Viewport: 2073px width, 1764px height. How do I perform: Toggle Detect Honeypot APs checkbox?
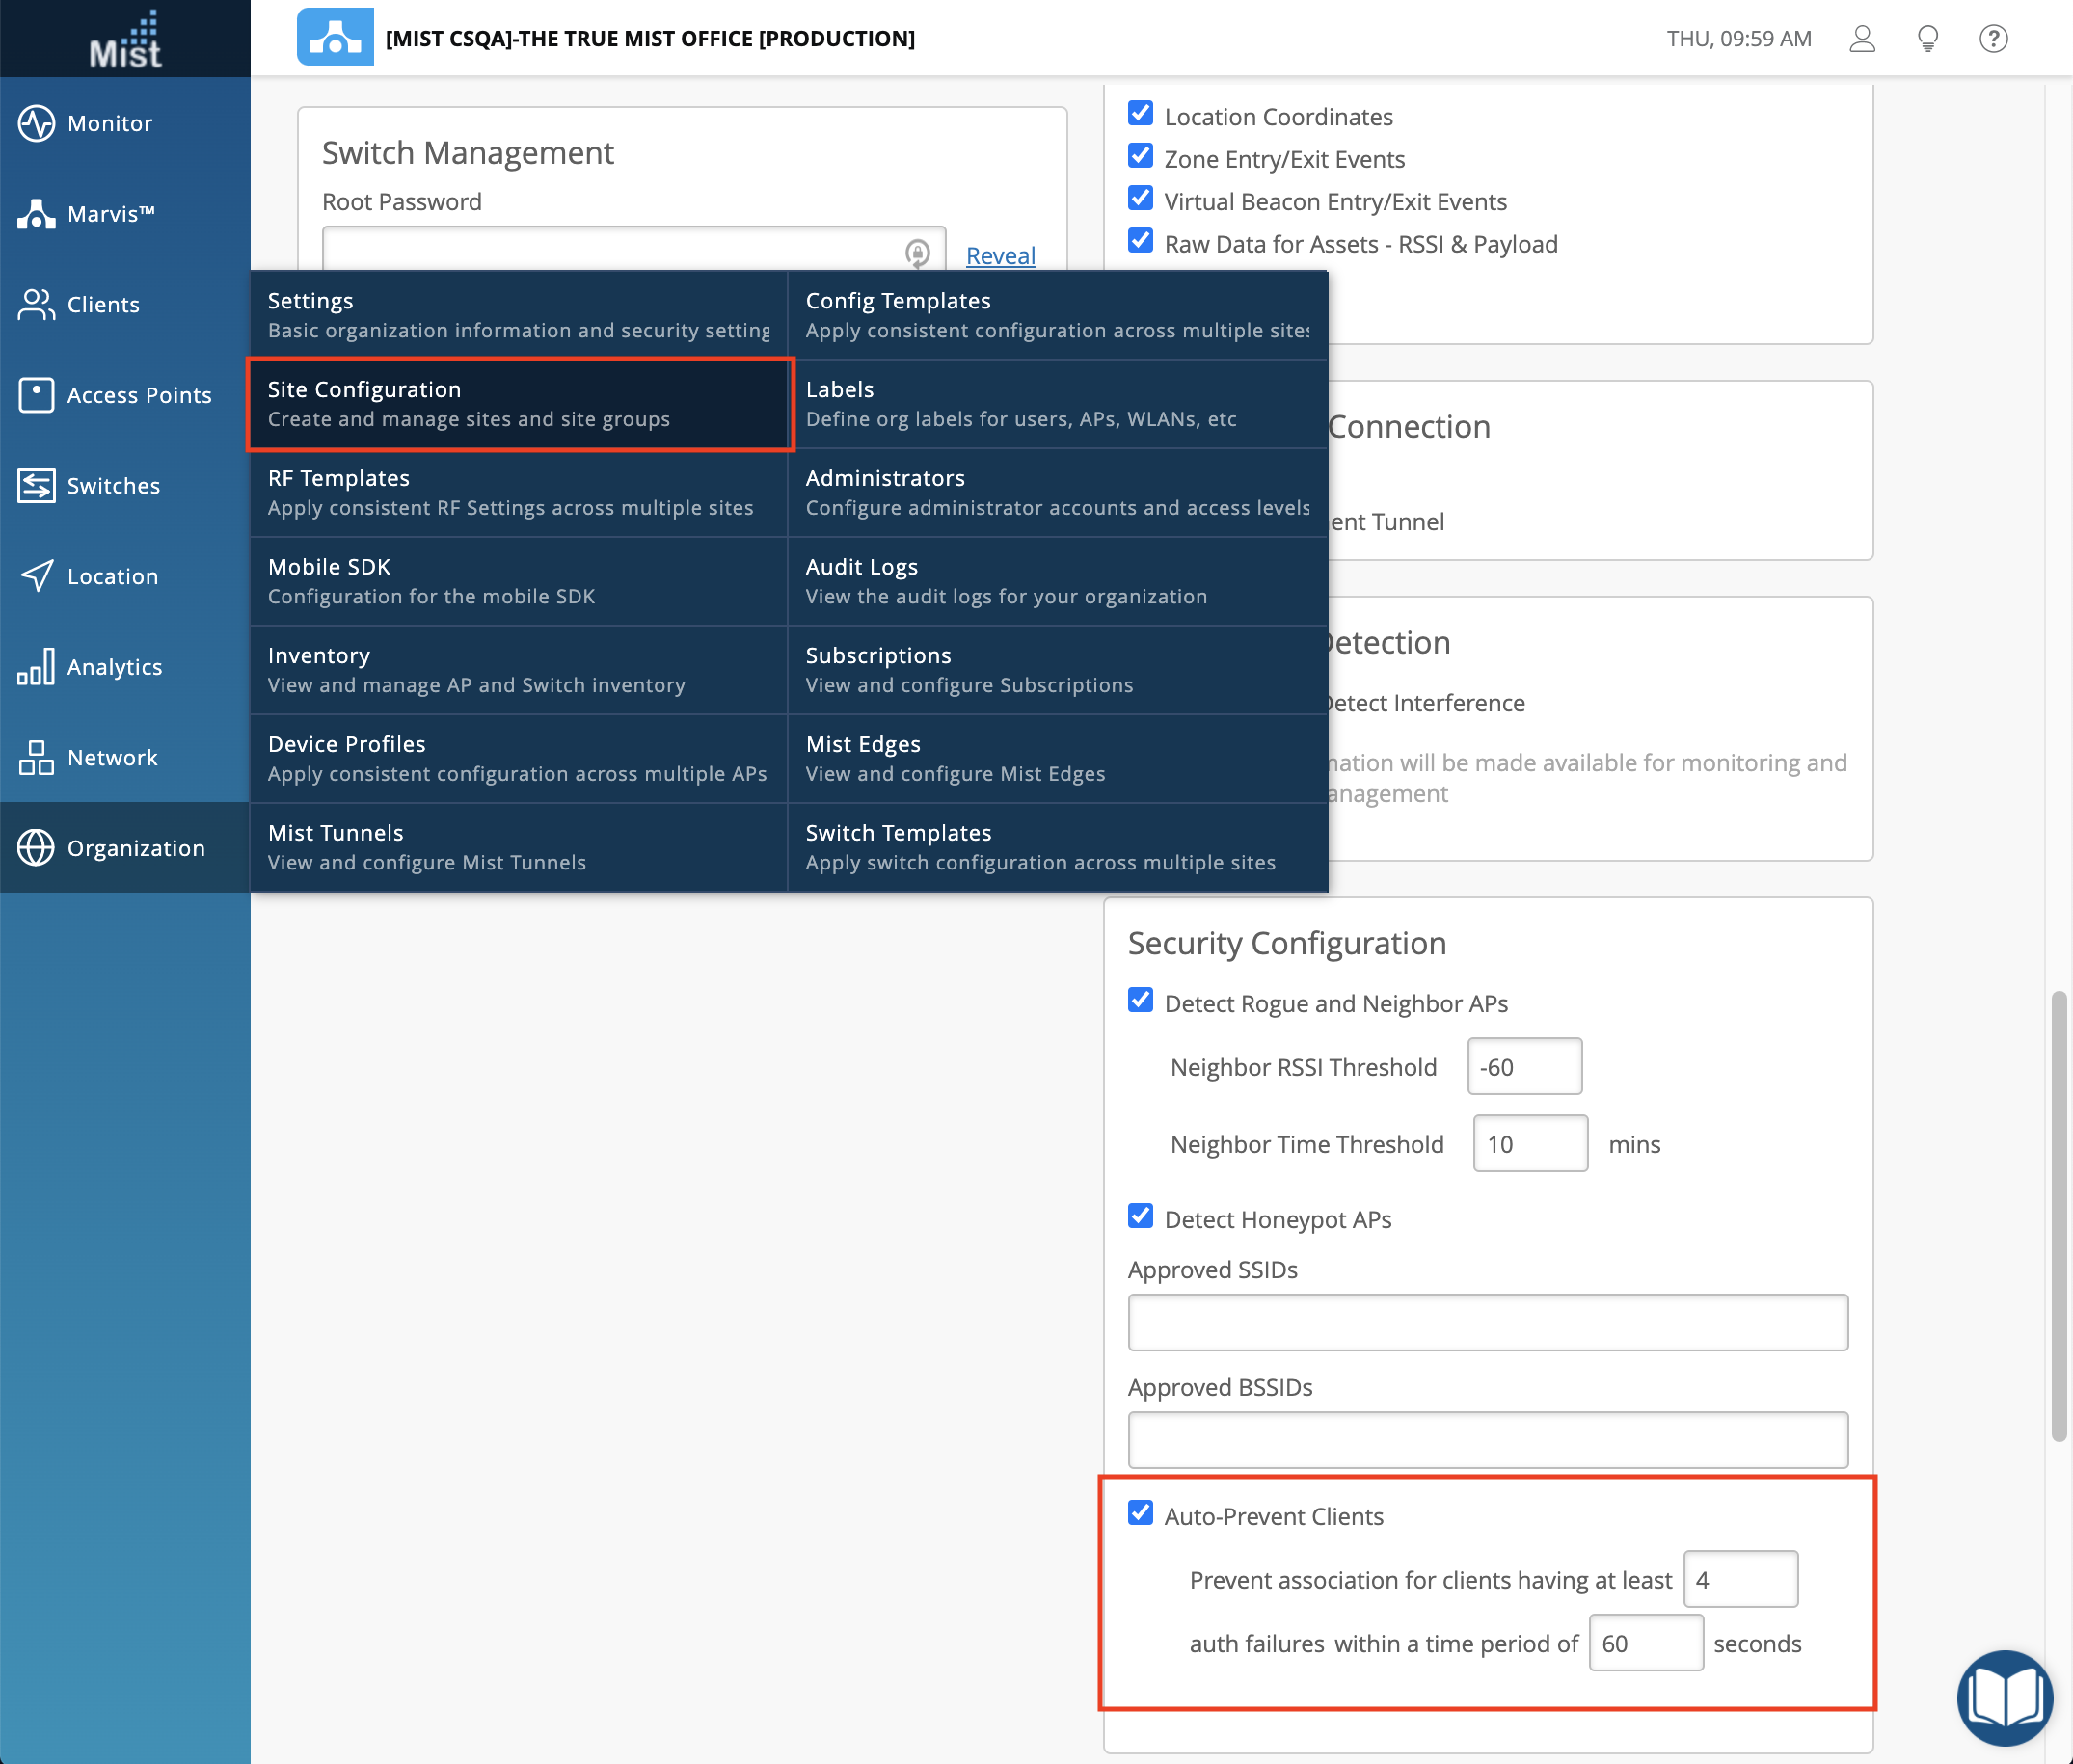[x=1140, y=1216]
